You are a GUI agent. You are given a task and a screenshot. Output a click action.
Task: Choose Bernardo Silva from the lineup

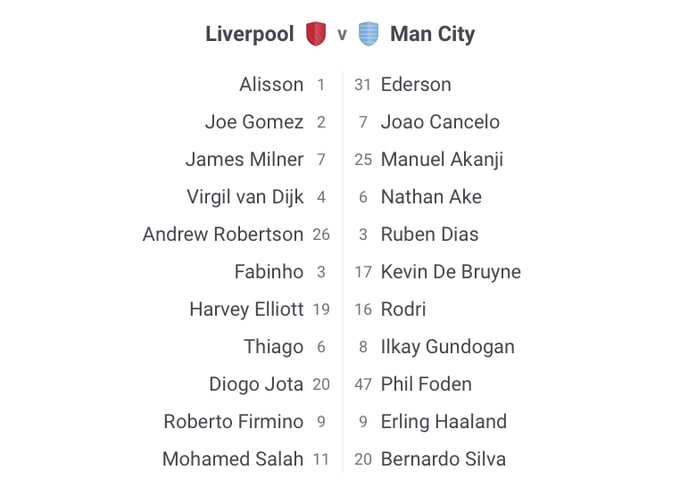click(443, 459)
